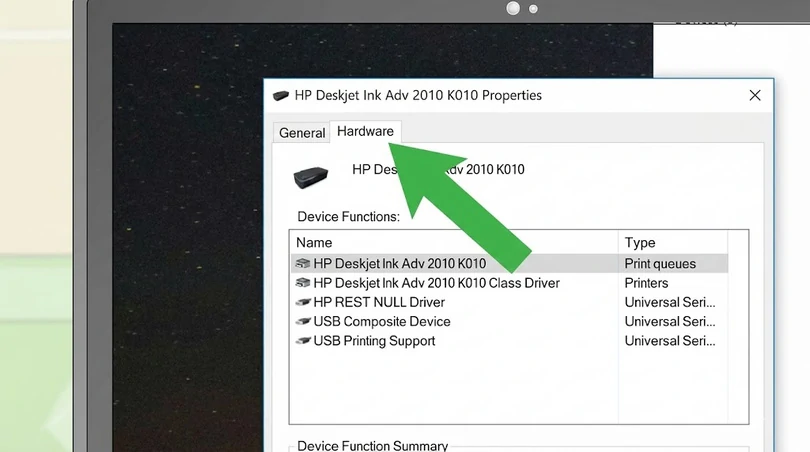This screenshot has width=810, height=452.
Task: Click the Print queues type cell
Action: (x=660, y=264)
